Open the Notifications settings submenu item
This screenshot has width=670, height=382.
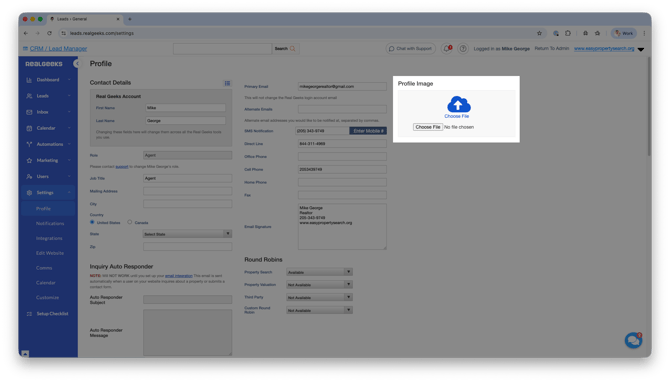pyautogui.click(x=50, y=224)
